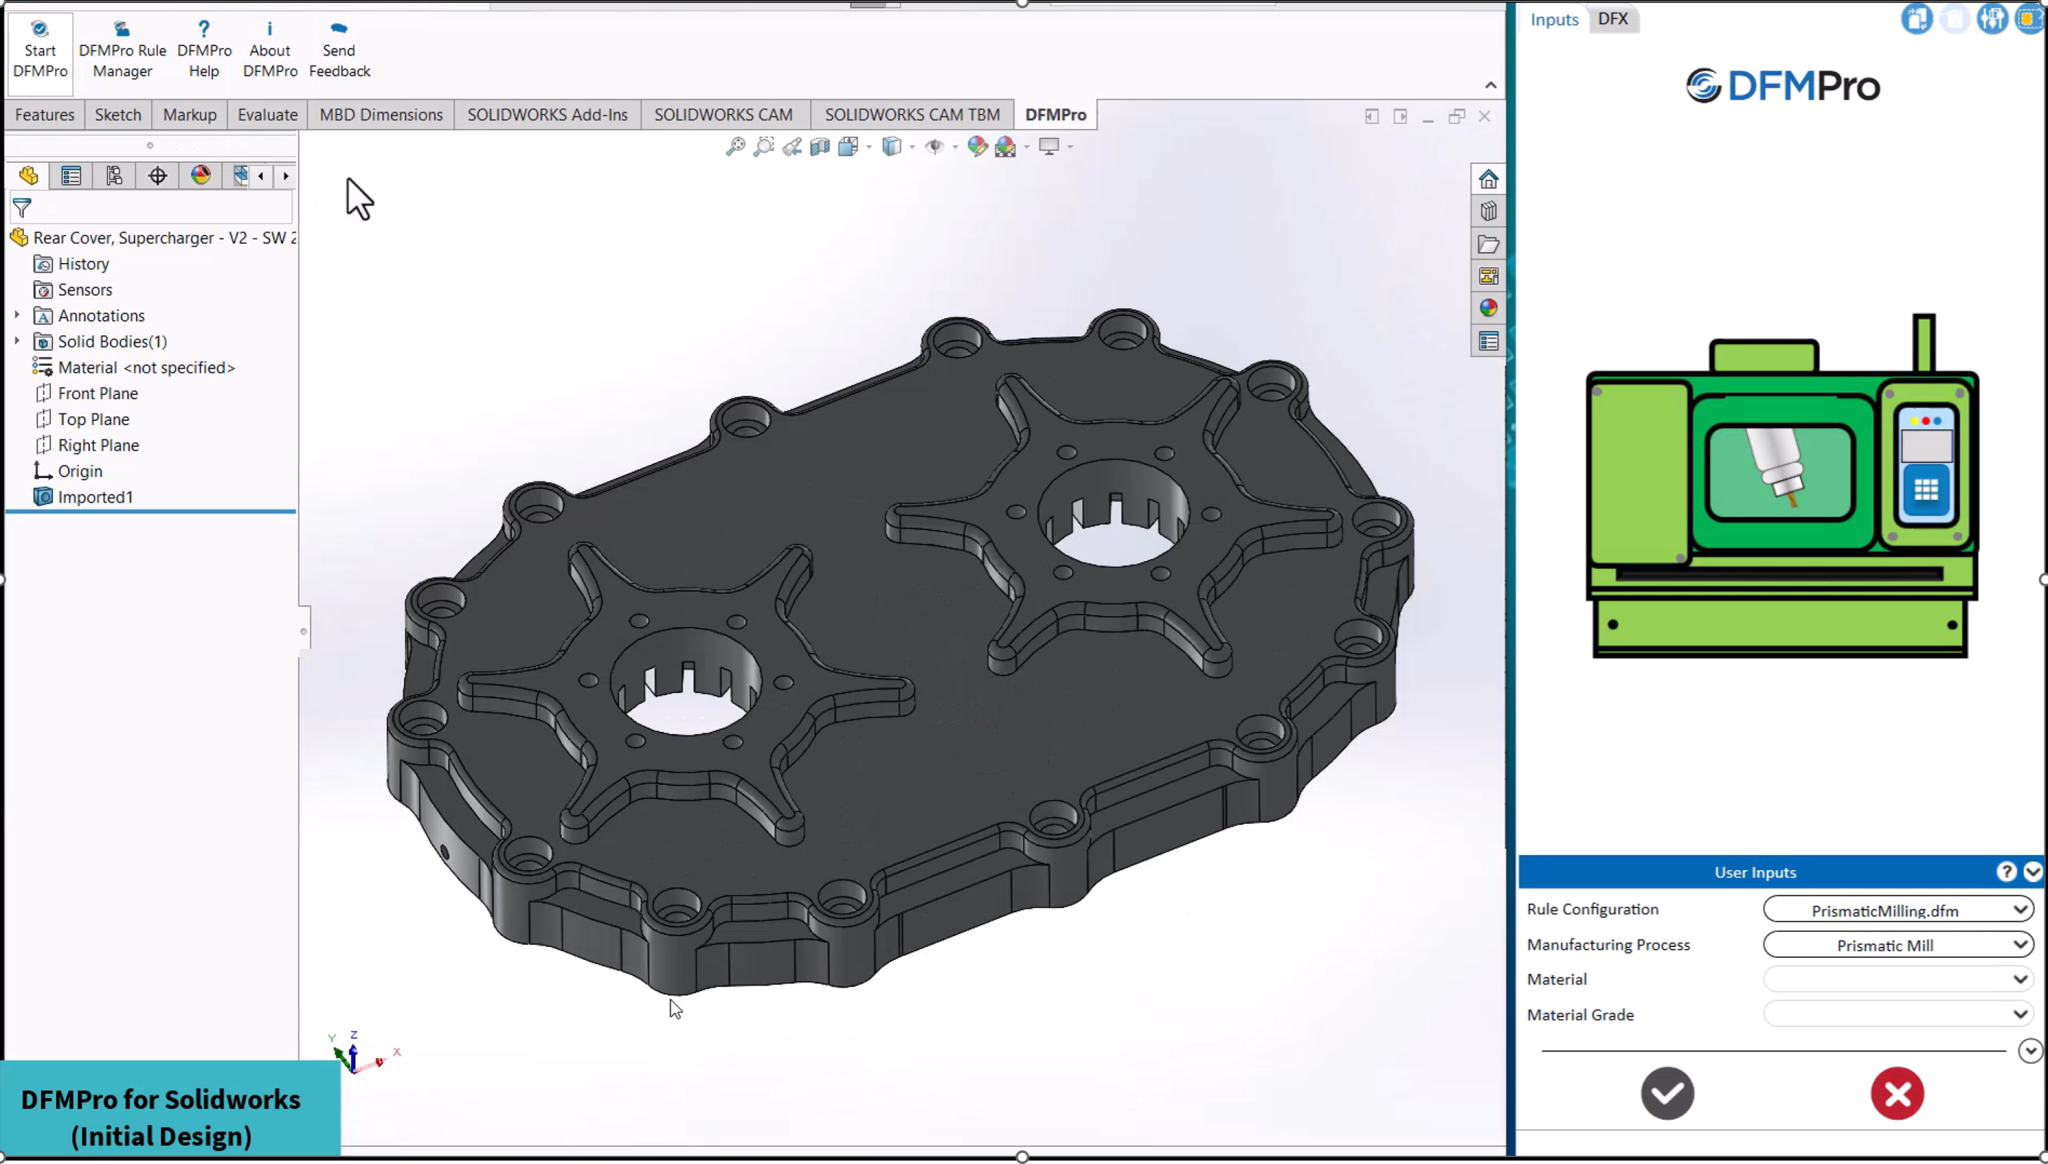The image size is (2048, 1164).
Task: Switch to the SOLIDWORKS CAM tab
Action: tap(723, 114)
